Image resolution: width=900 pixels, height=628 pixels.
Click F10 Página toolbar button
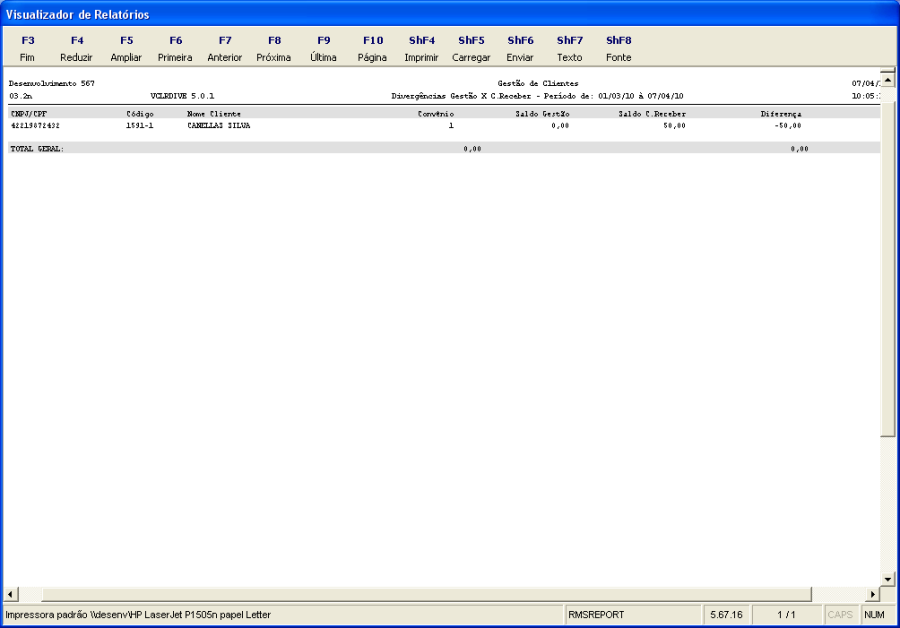tap(373, 48)
